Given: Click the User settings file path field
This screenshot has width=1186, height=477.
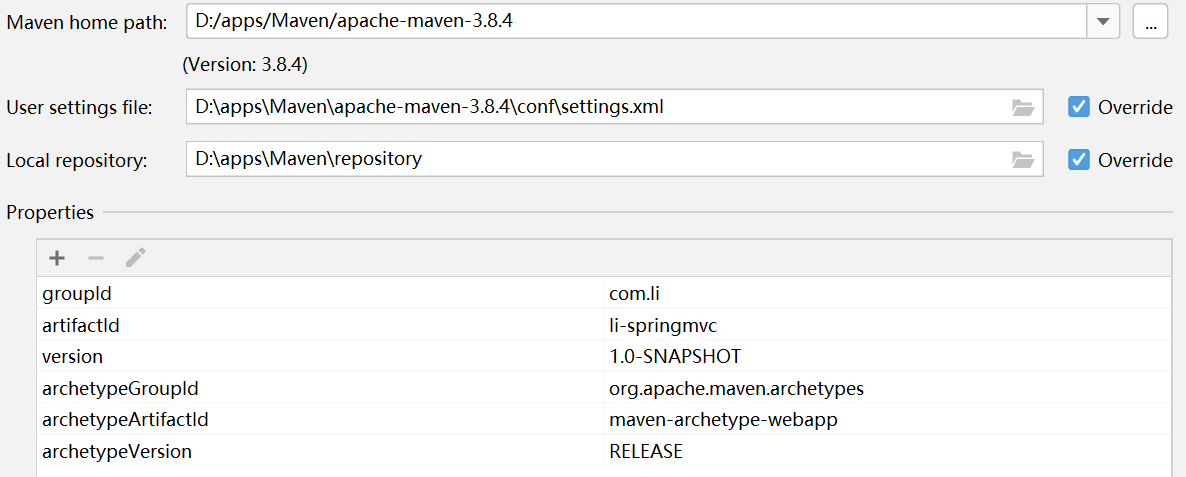Looking at the screenshot, I should (x=615, y=107).
